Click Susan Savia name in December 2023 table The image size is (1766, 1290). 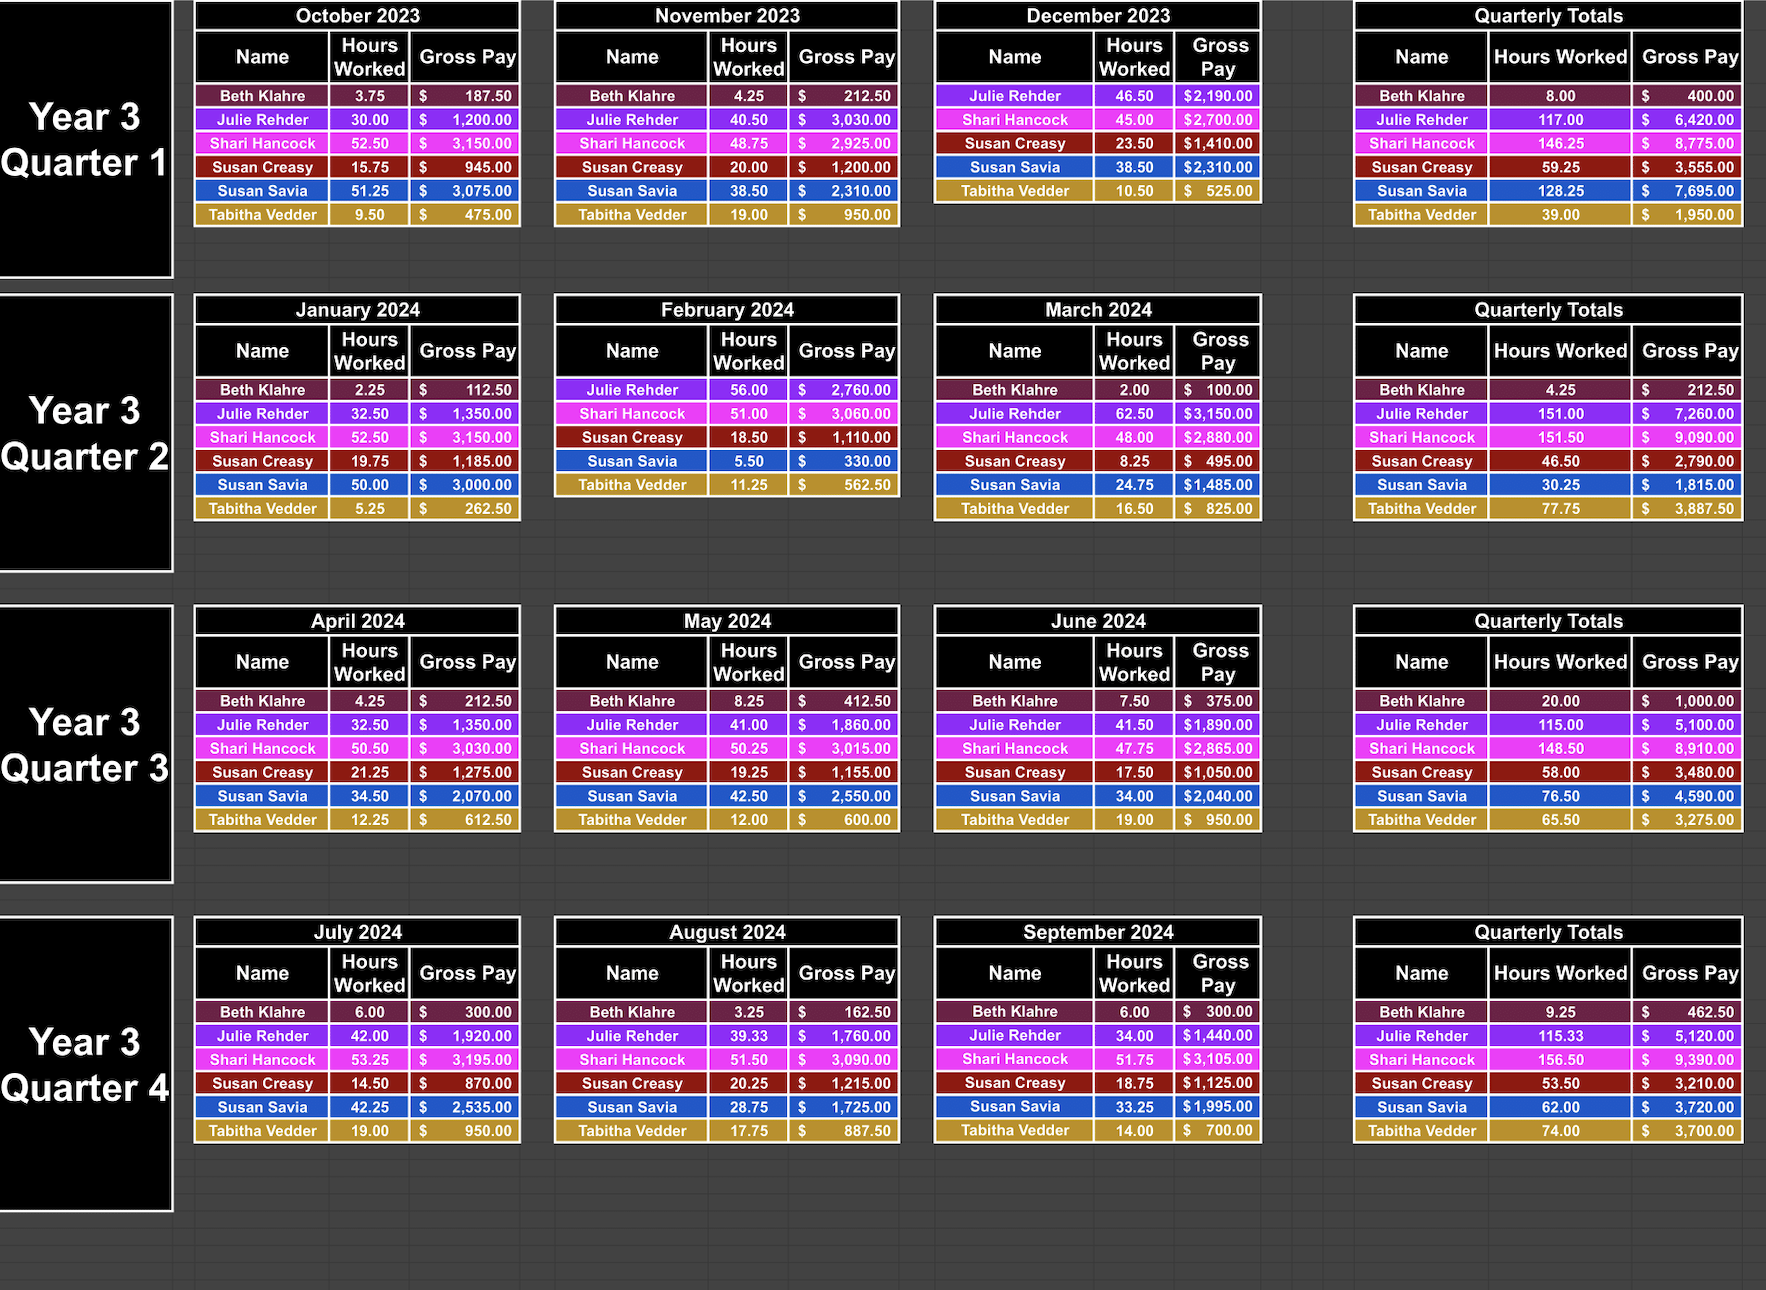pyautogui.click(x=1014, y=167)
